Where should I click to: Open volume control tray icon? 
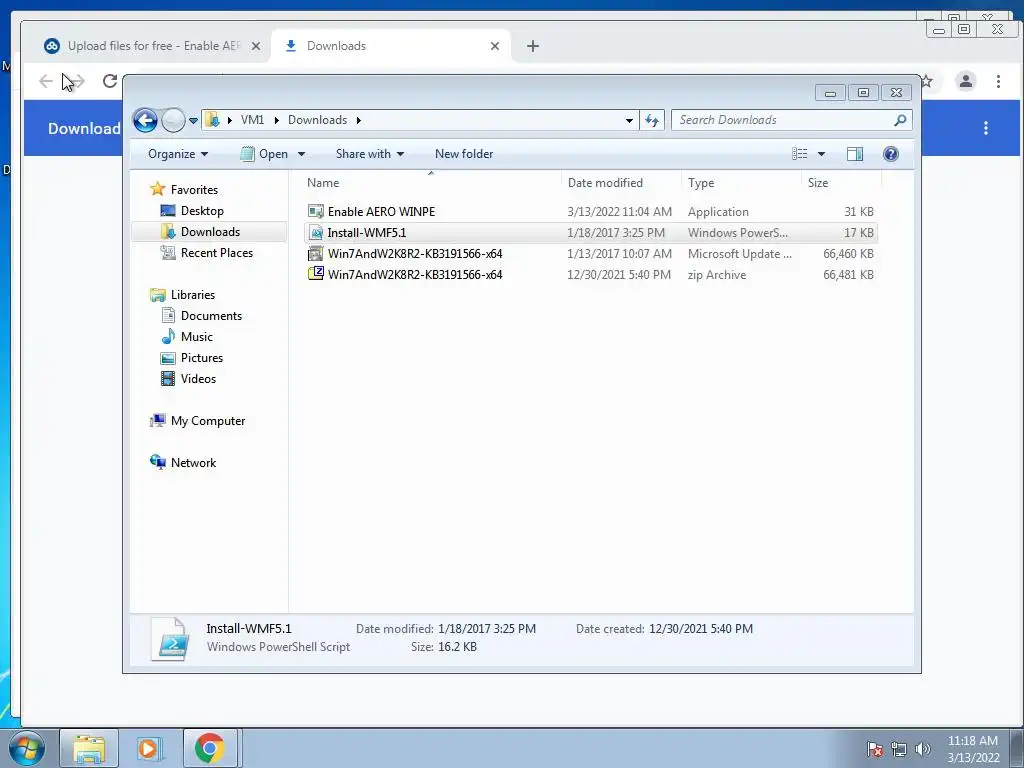922,750
